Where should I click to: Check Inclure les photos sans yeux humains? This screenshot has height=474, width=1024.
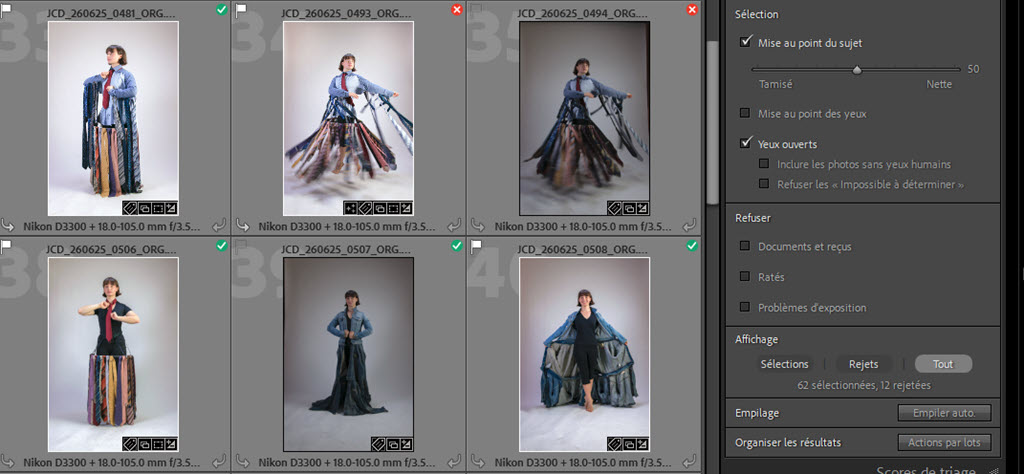coord(763,165)
